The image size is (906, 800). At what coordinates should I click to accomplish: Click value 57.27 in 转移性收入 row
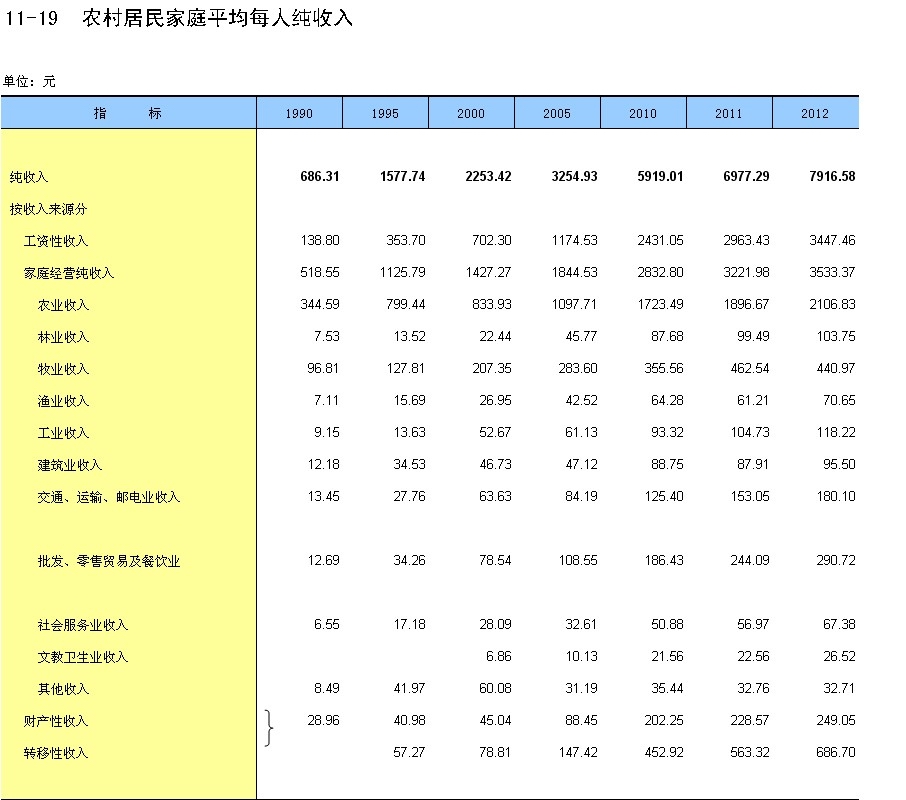pos(409,752)
